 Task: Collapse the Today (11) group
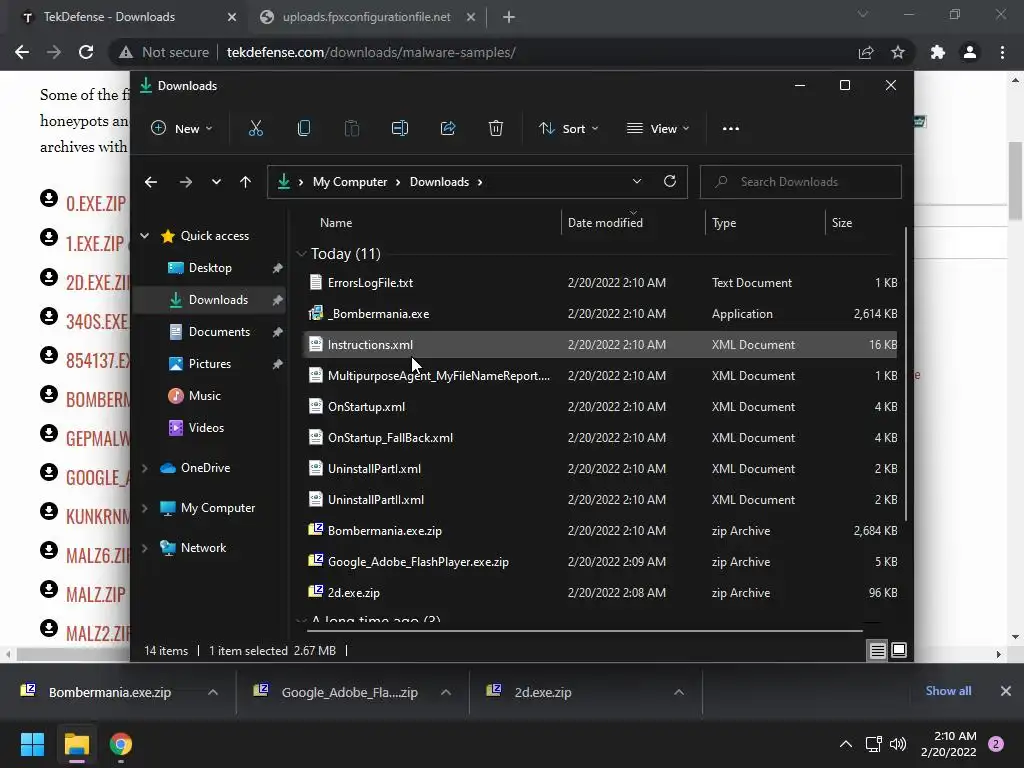click(x=301, y=254)
